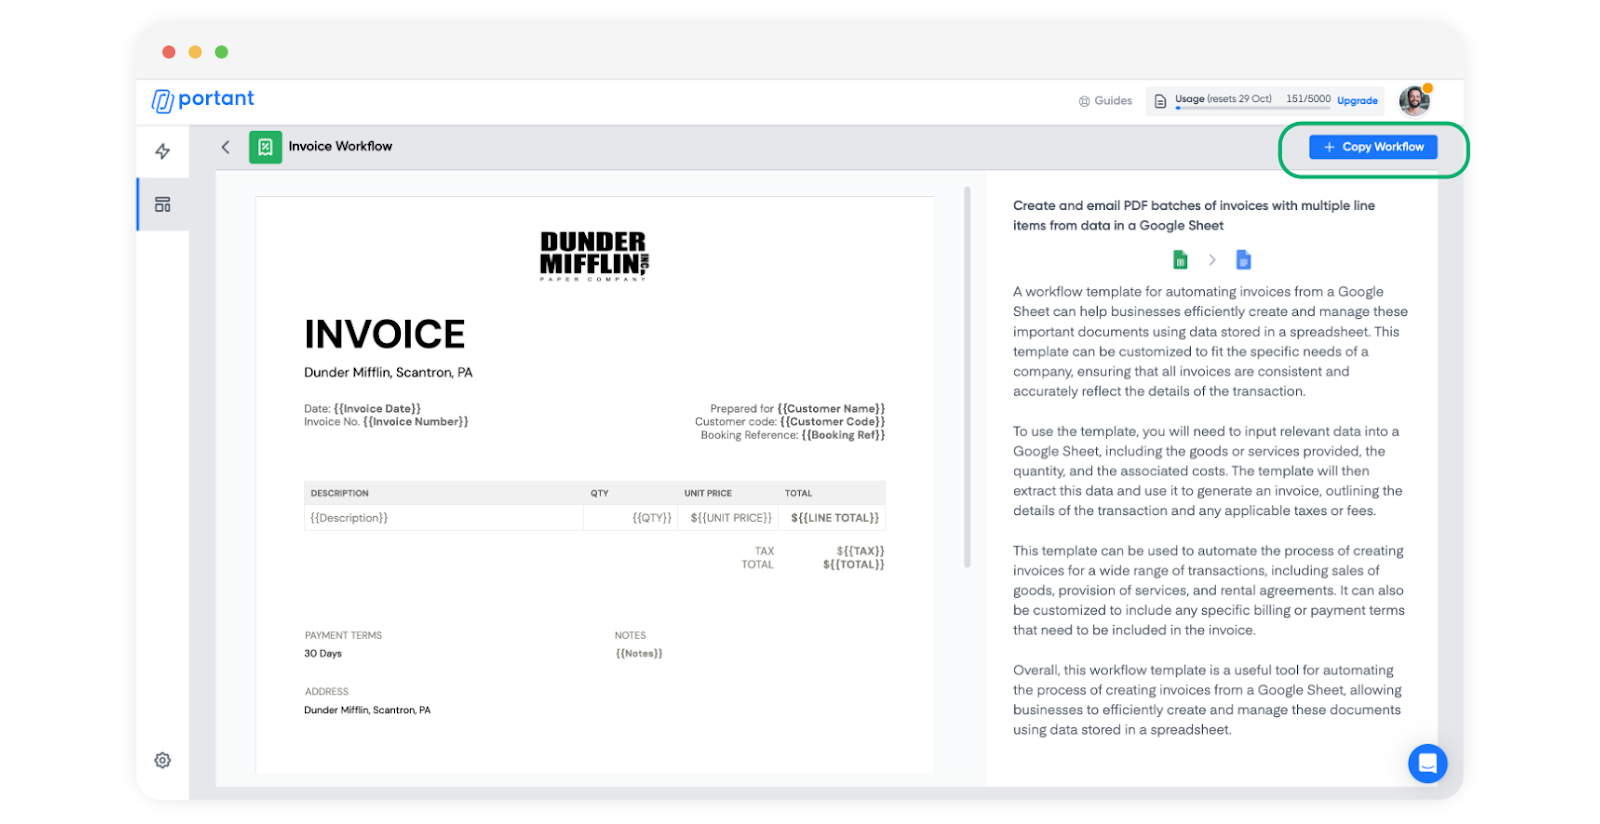The height and width of the screenshot is (824, 1600).
Task: Open the lightning bolt automations sidebar icon
Action: pos(162,151)
